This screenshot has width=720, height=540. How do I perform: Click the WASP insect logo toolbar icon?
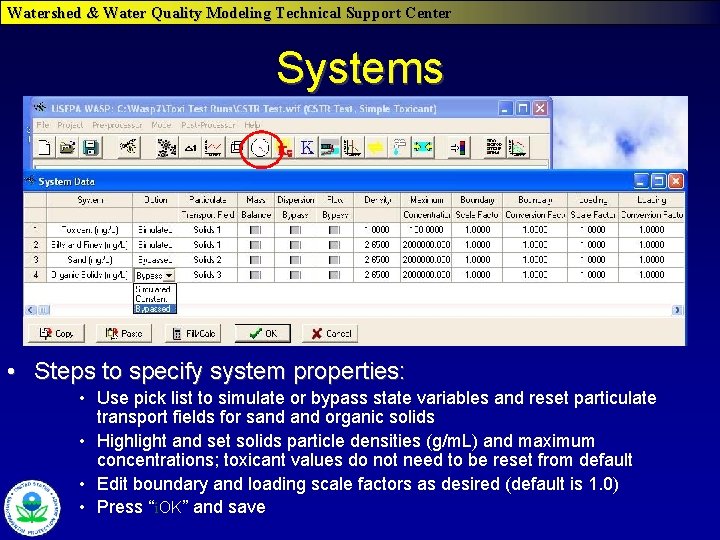coord(128,147)
